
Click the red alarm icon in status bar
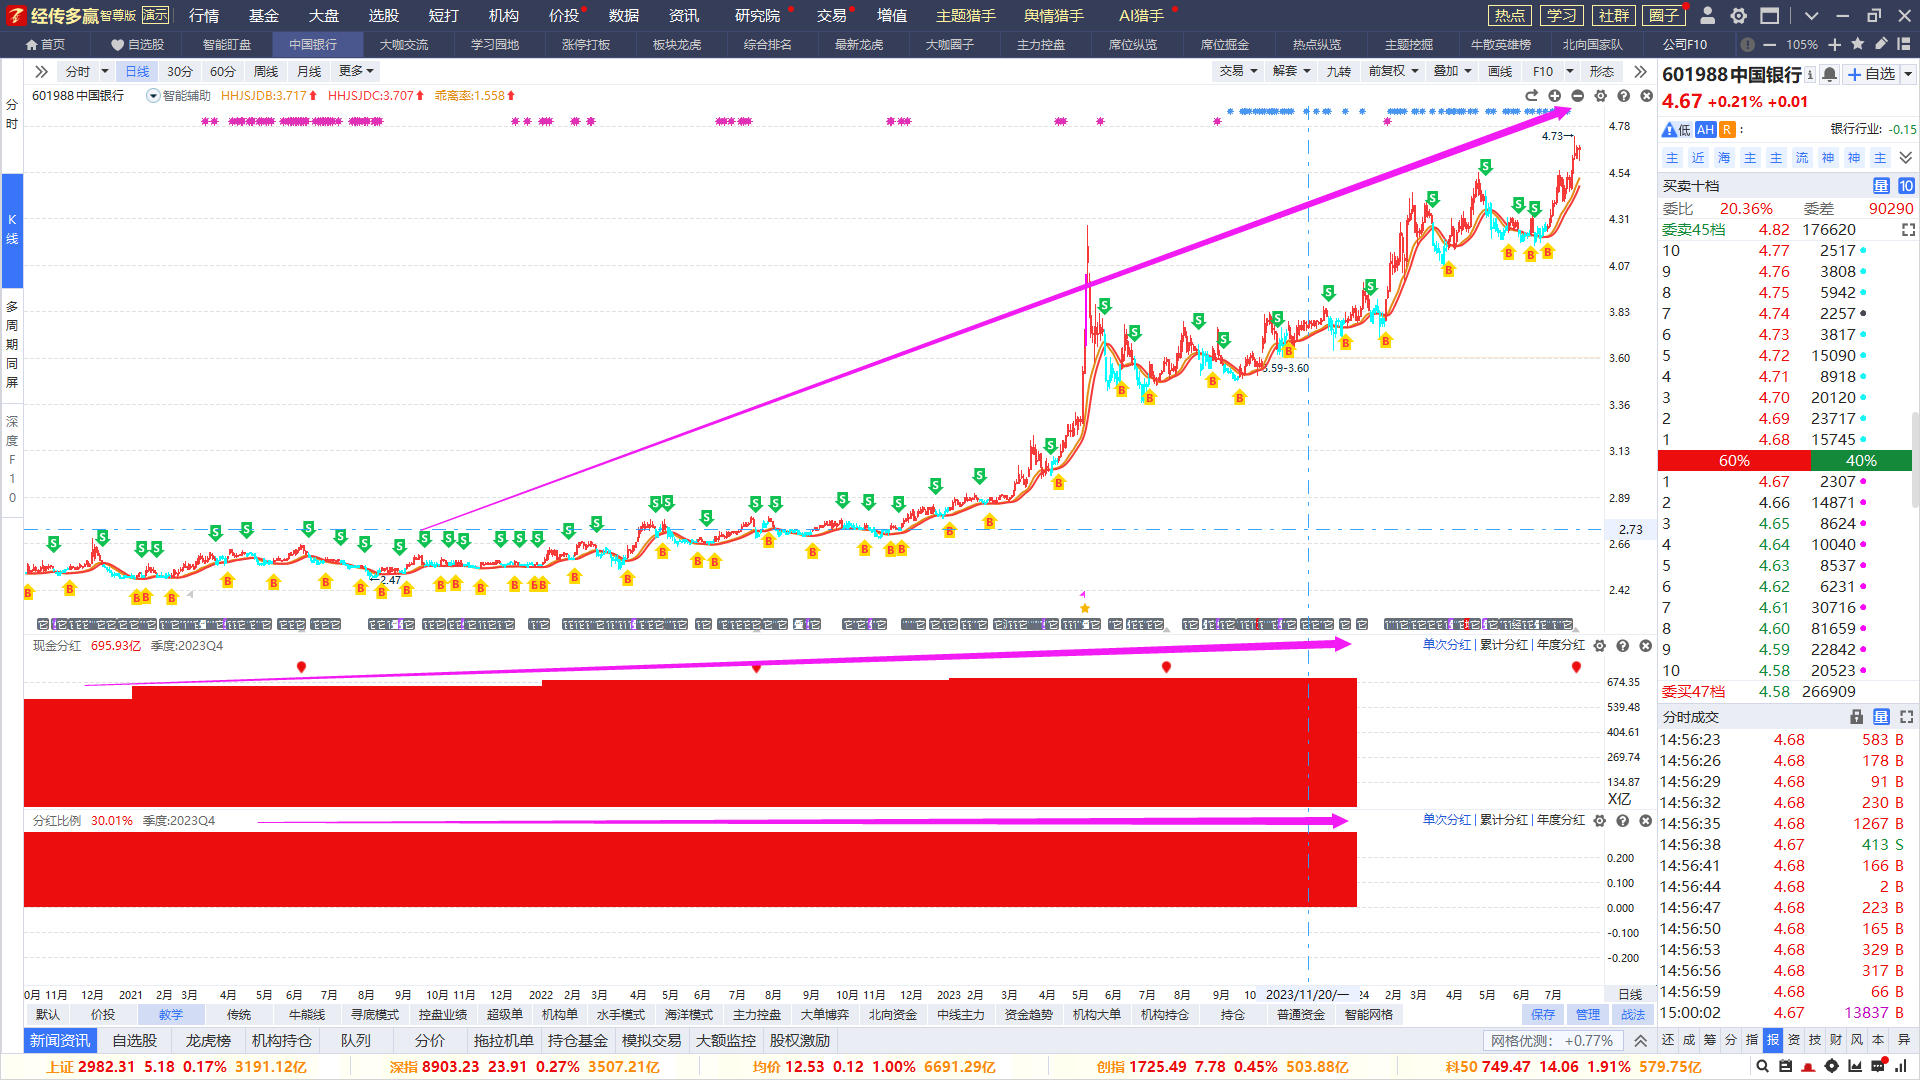pyautogui.click(x=1809, y=1067)
